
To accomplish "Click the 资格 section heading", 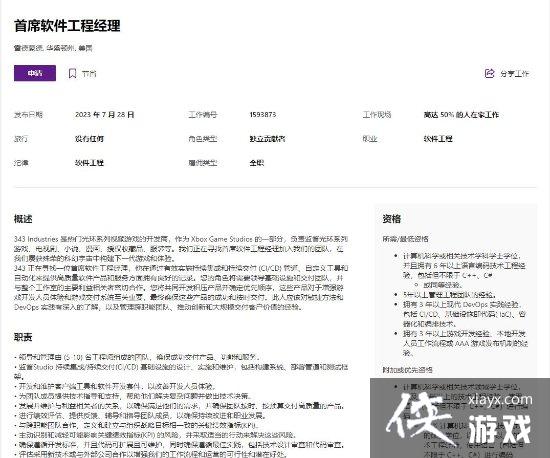I will click(392, 219).
